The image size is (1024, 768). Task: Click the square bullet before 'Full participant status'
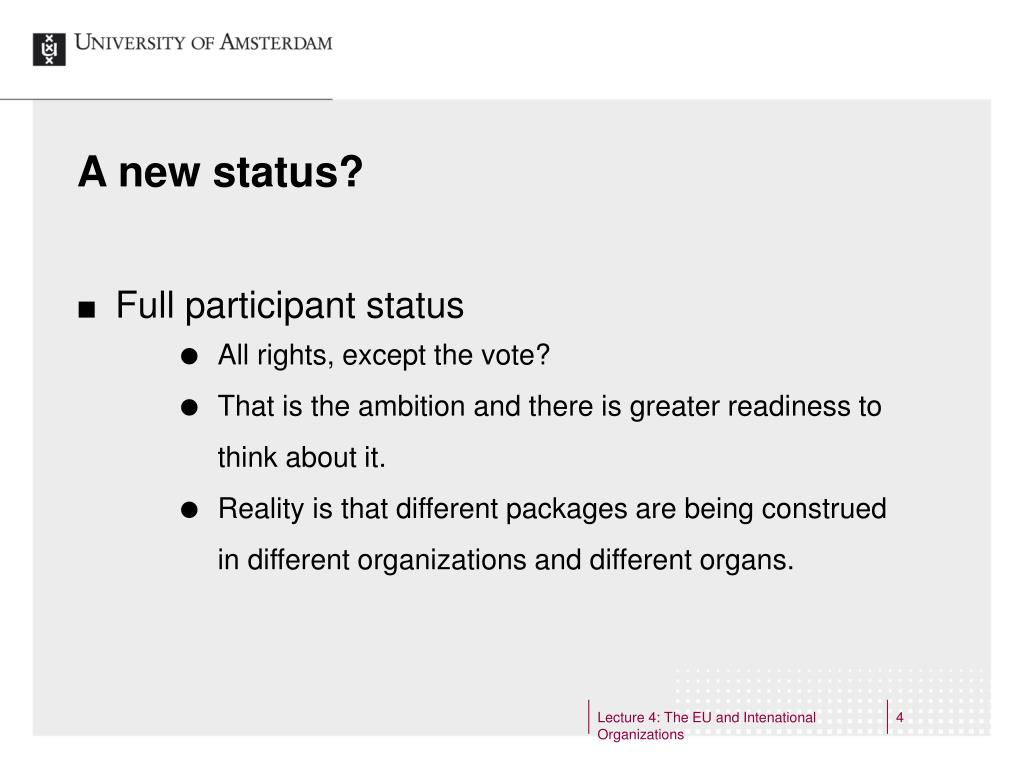[86, 309]
